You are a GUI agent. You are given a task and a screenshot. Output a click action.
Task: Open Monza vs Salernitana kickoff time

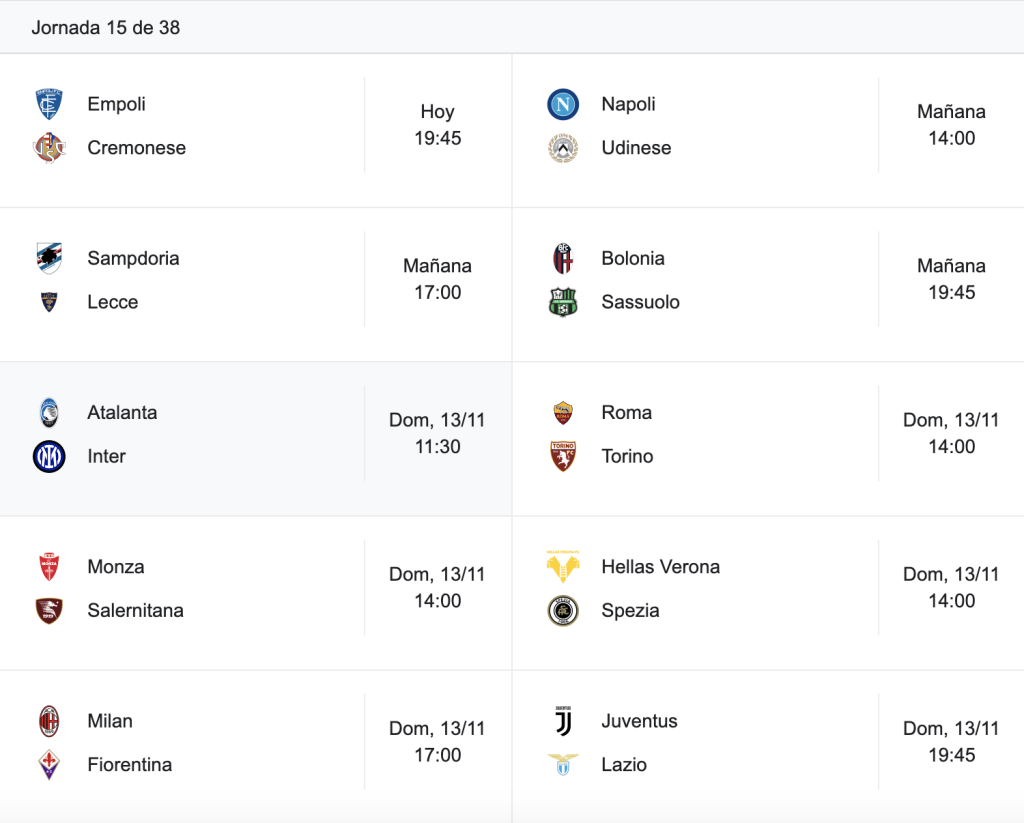click(438, 587)
